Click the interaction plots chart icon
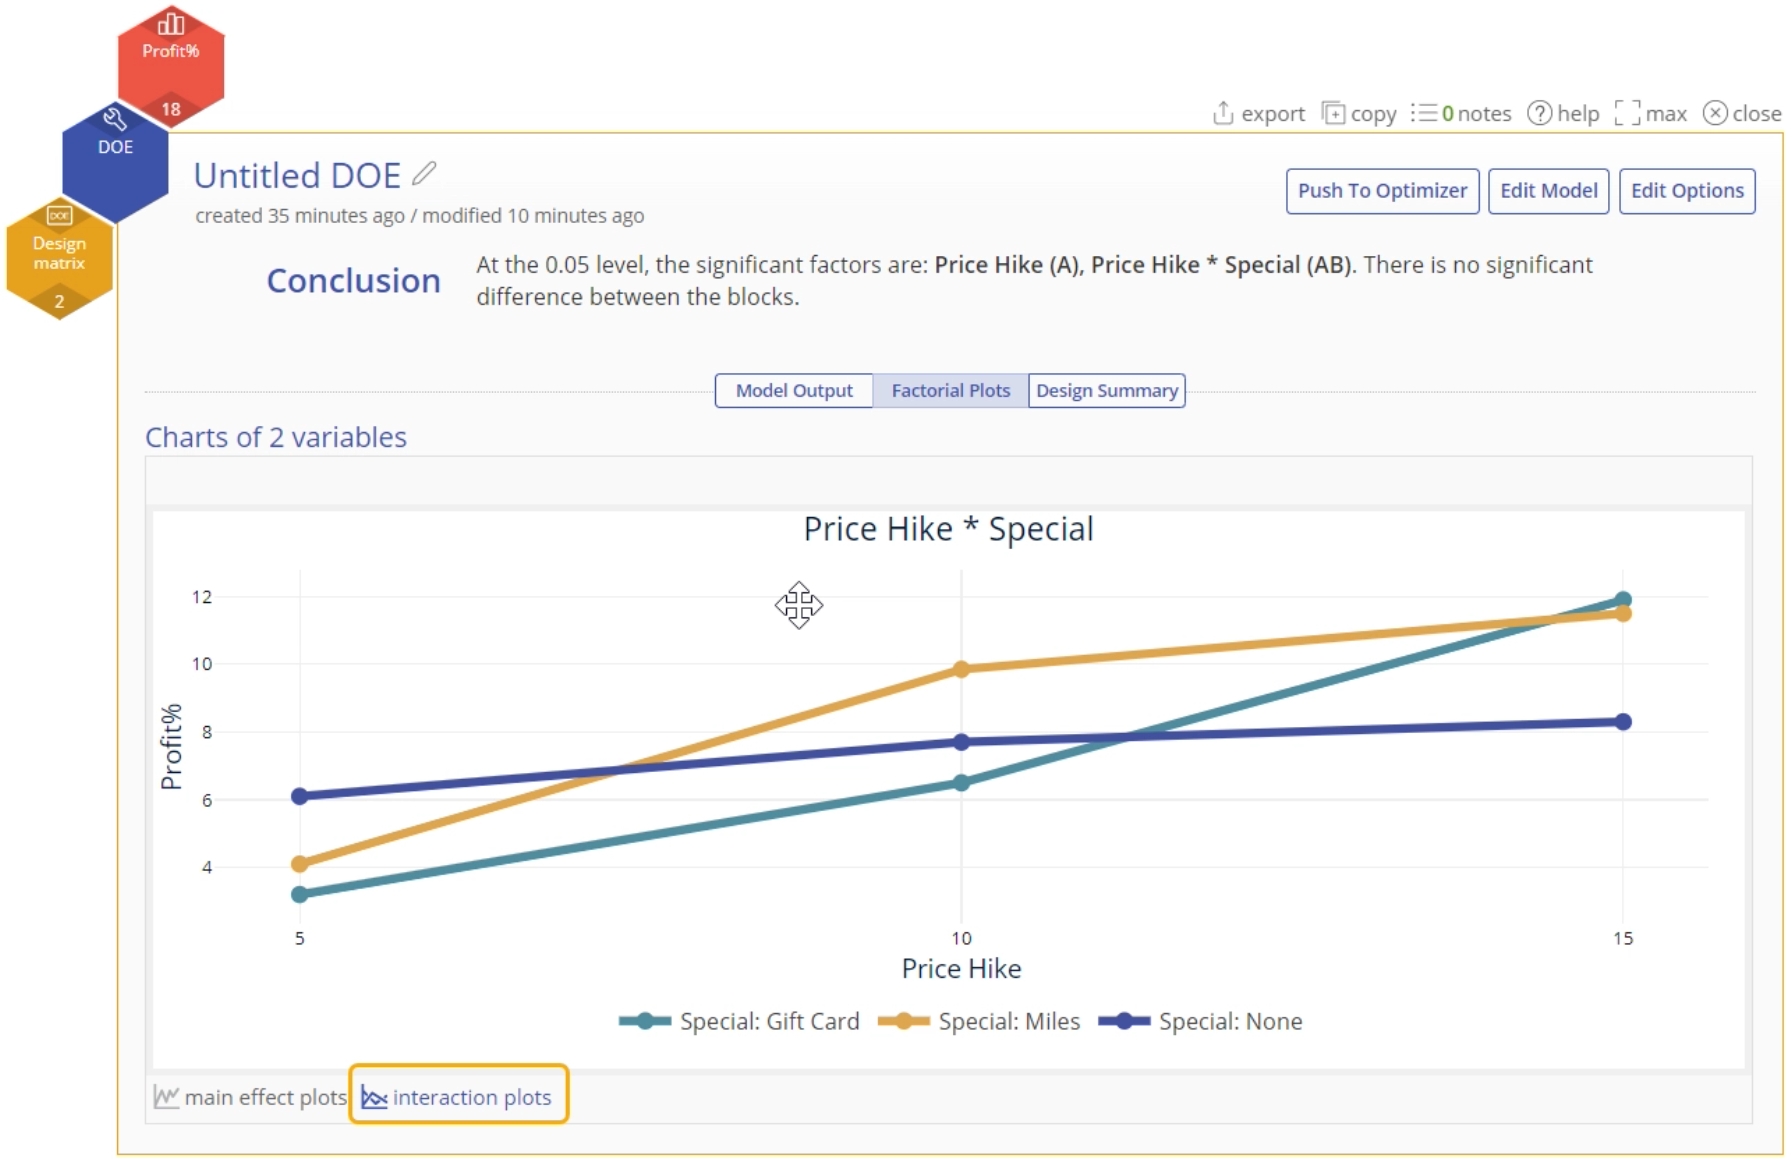This screenshot has width=1792, height=1159. (374, 1097)
